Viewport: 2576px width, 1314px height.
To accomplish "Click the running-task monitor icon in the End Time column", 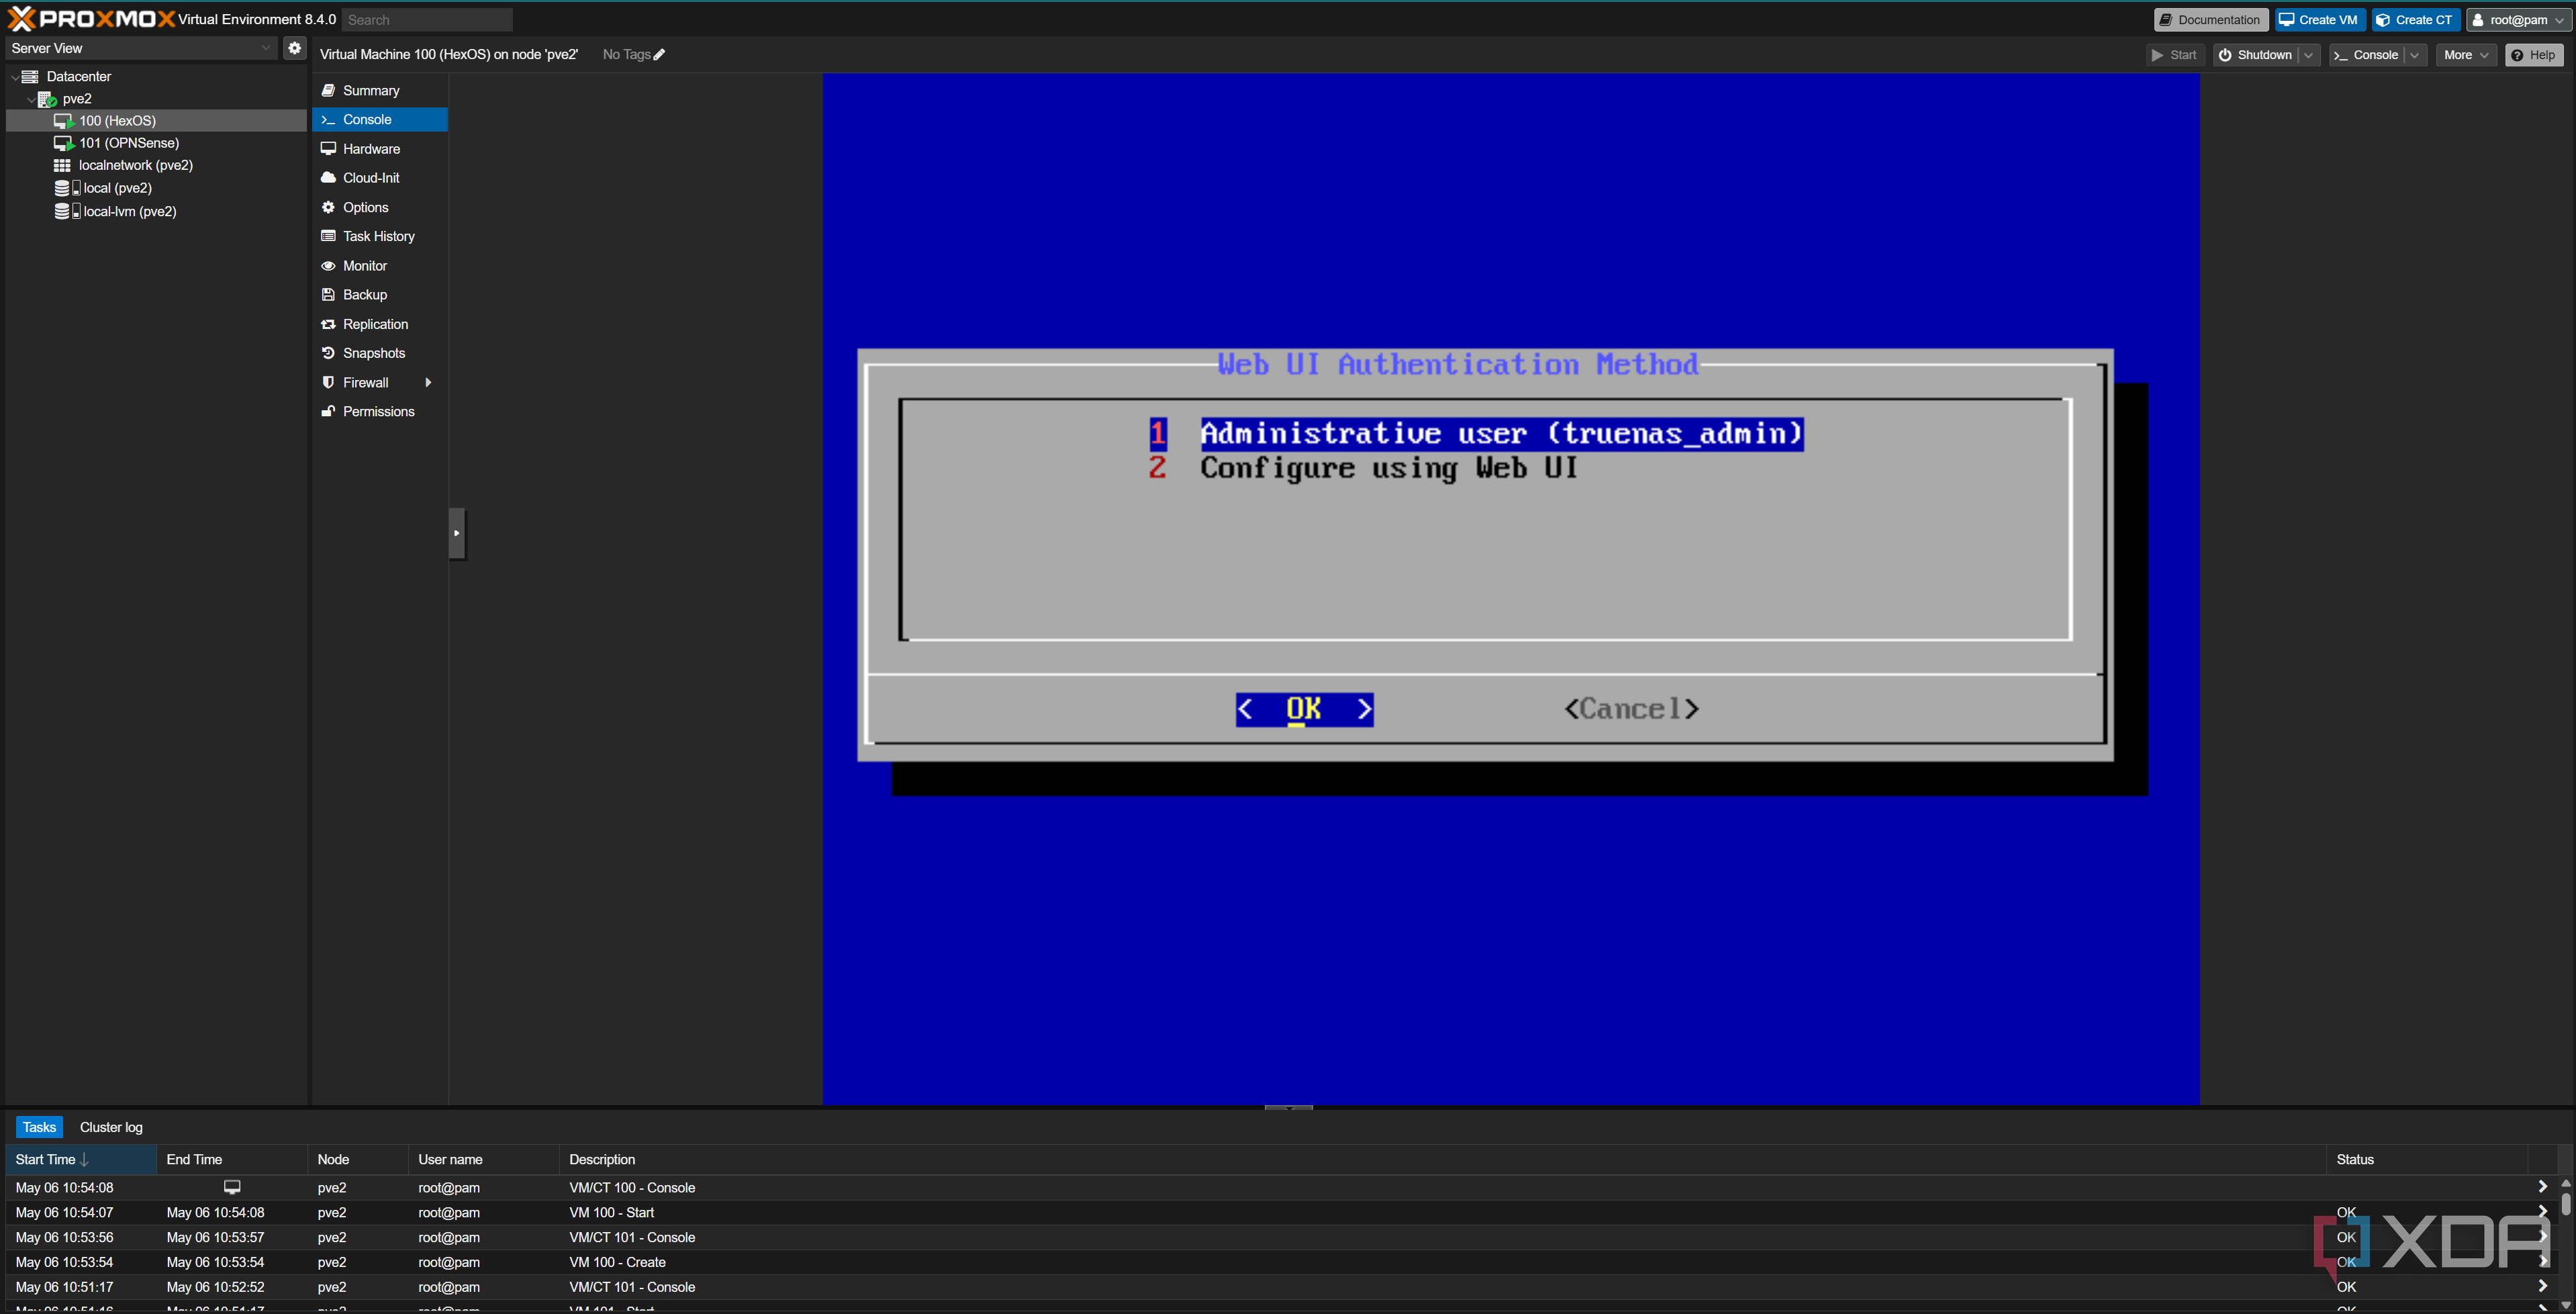I will (x=232, y=1188).
